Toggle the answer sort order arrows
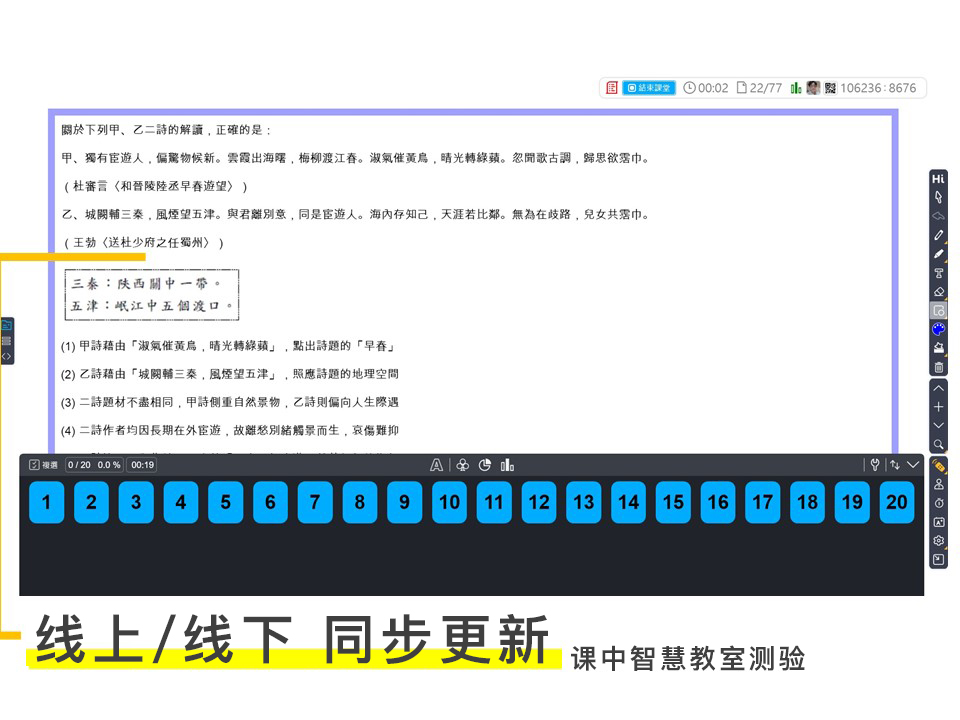960x720 pixels. (x=894, y=465)
